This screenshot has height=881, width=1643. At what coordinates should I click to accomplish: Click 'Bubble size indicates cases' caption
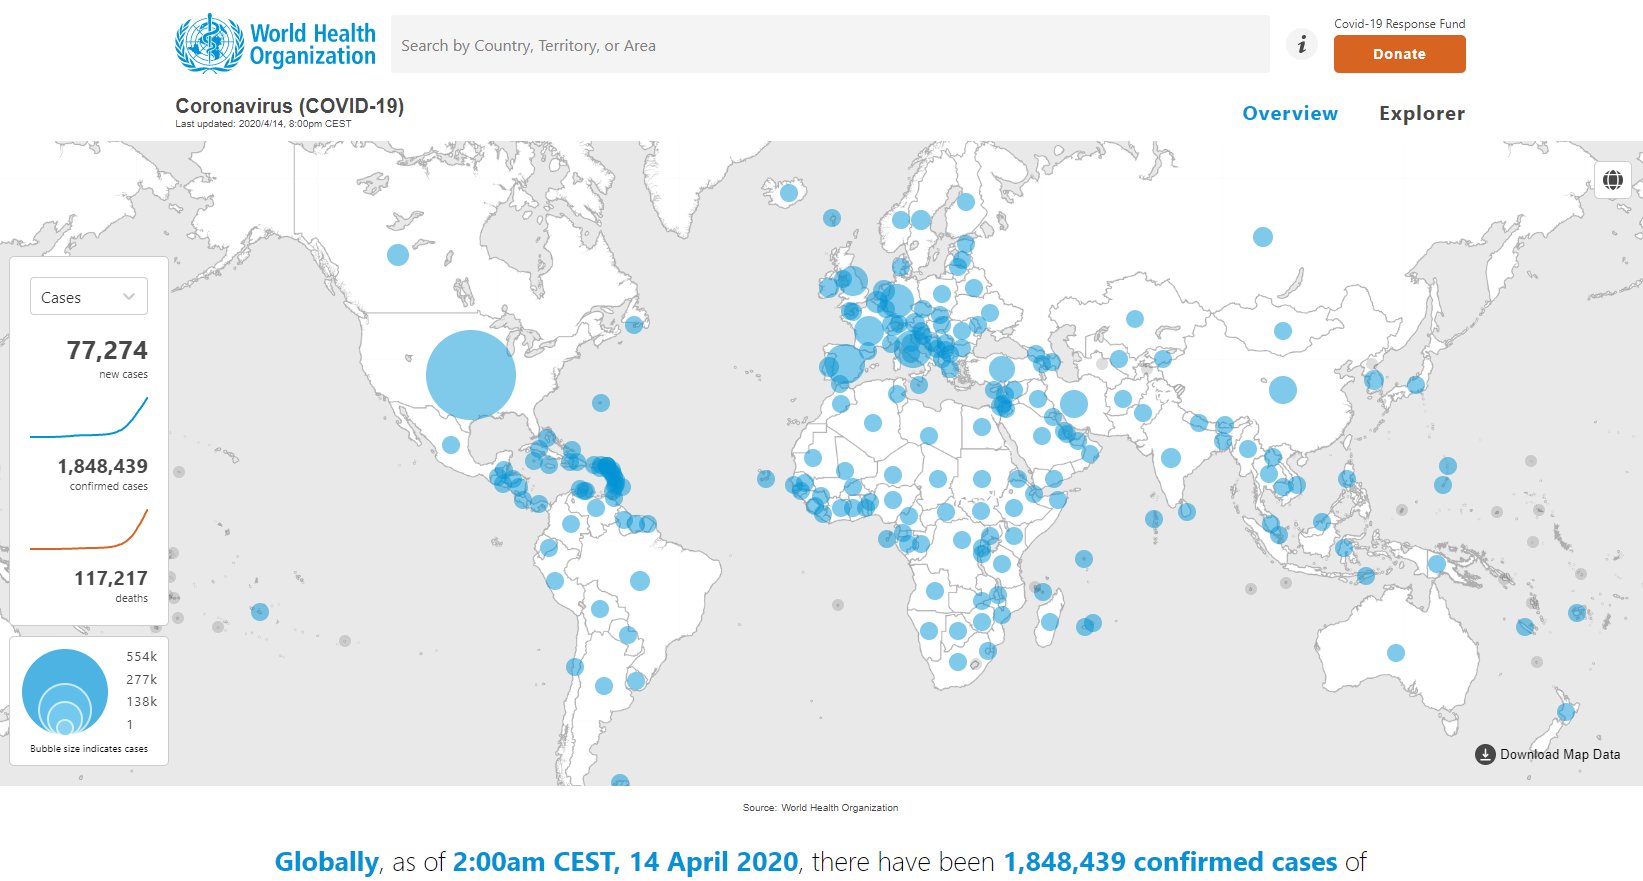pos(89,749)
